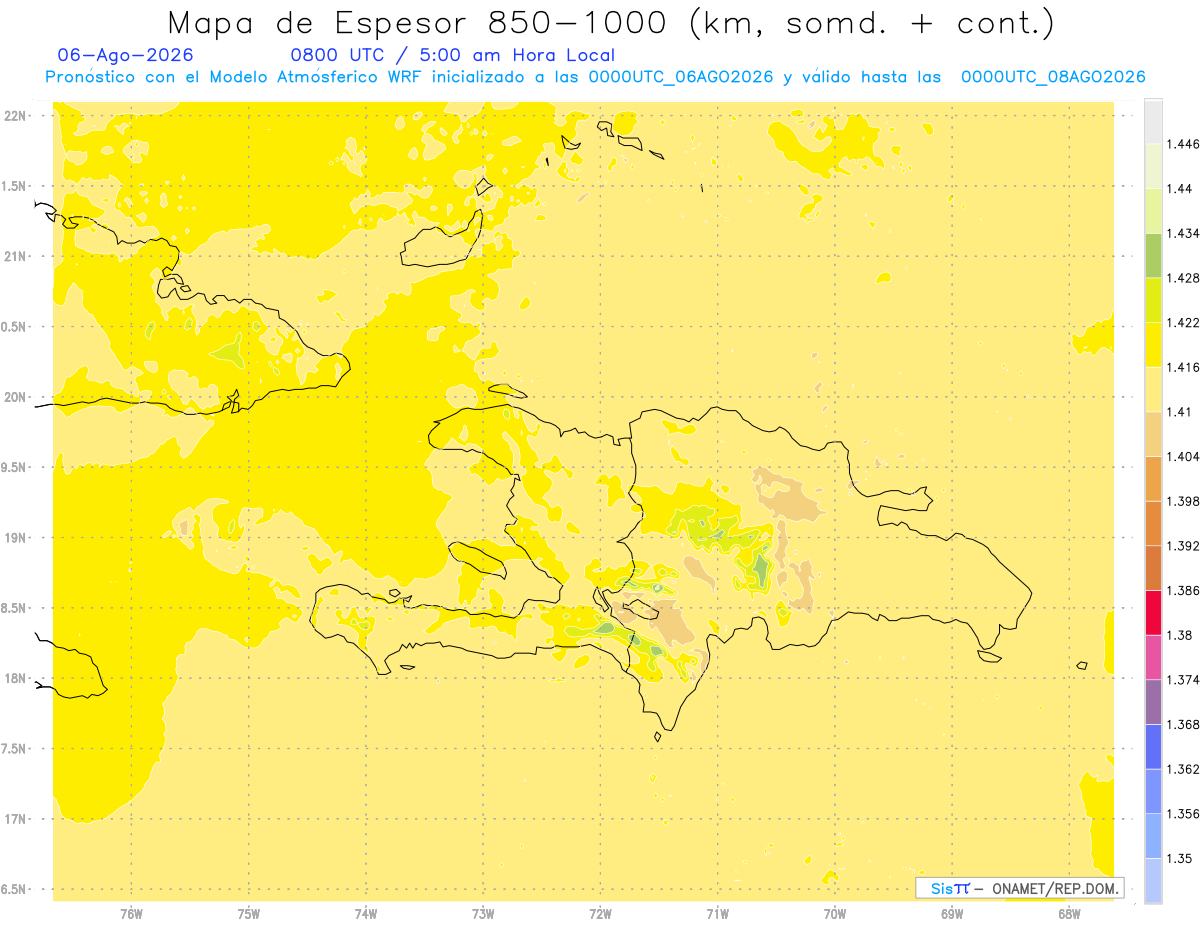
Task: Click the '75W' longitude label
Action: coord(248,914)
